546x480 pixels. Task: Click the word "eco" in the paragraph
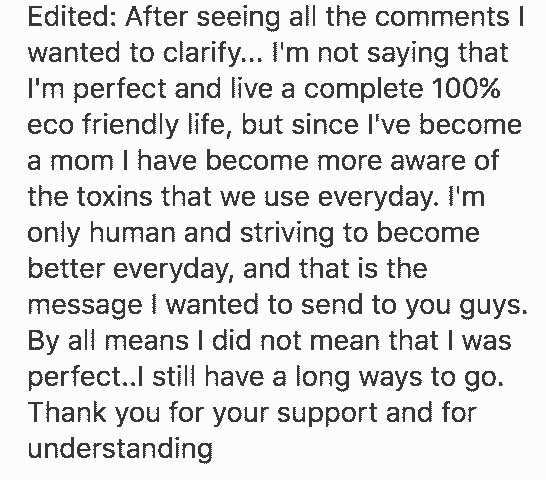50,126
